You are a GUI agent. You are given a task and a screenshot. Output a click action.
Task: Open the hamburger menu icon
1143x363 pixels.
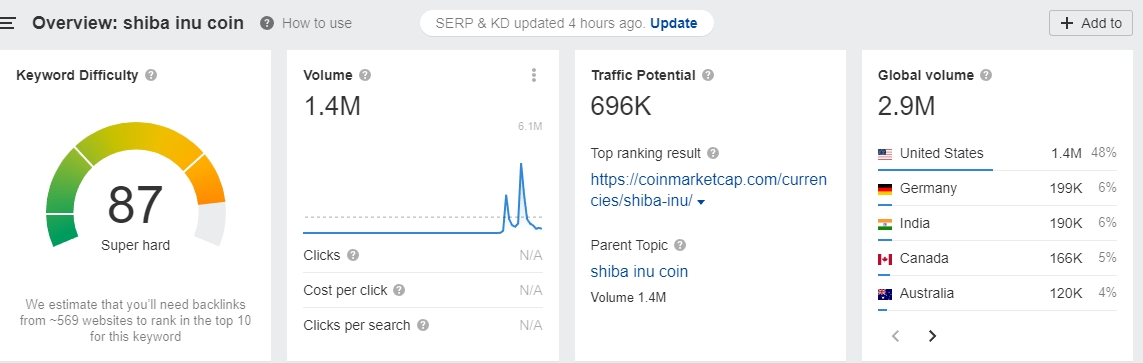[x=7, y=23]
